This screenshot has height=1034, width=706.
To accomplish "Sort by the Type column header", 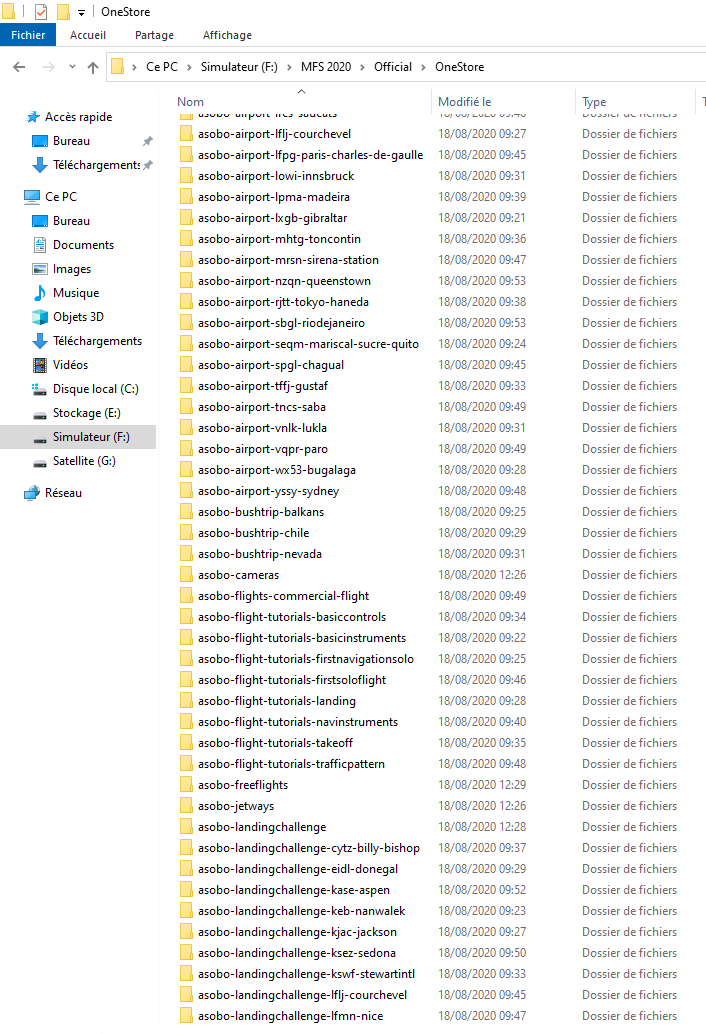I will pos(594,102).
